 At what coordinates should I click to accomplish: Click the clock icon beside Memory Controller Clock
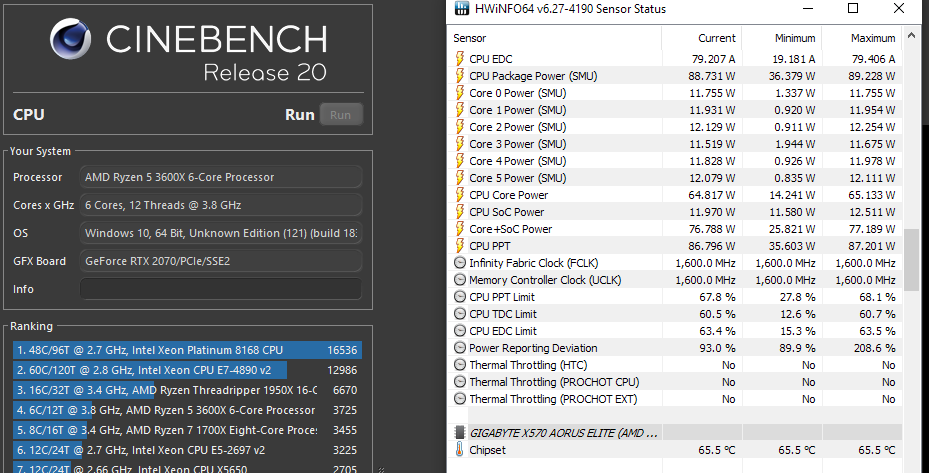(460, 280)
